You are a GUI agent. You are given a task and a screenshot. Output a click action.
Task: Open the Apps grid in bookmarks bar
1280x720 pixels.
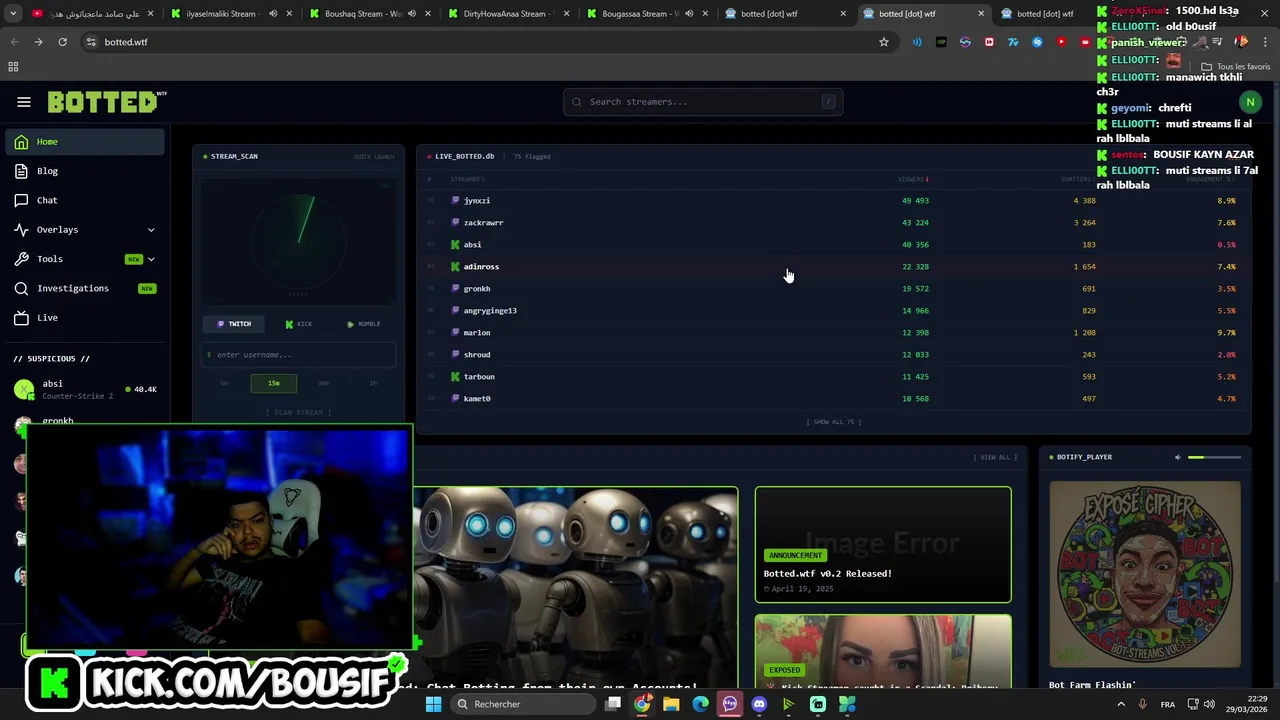(x=13, y=67)
